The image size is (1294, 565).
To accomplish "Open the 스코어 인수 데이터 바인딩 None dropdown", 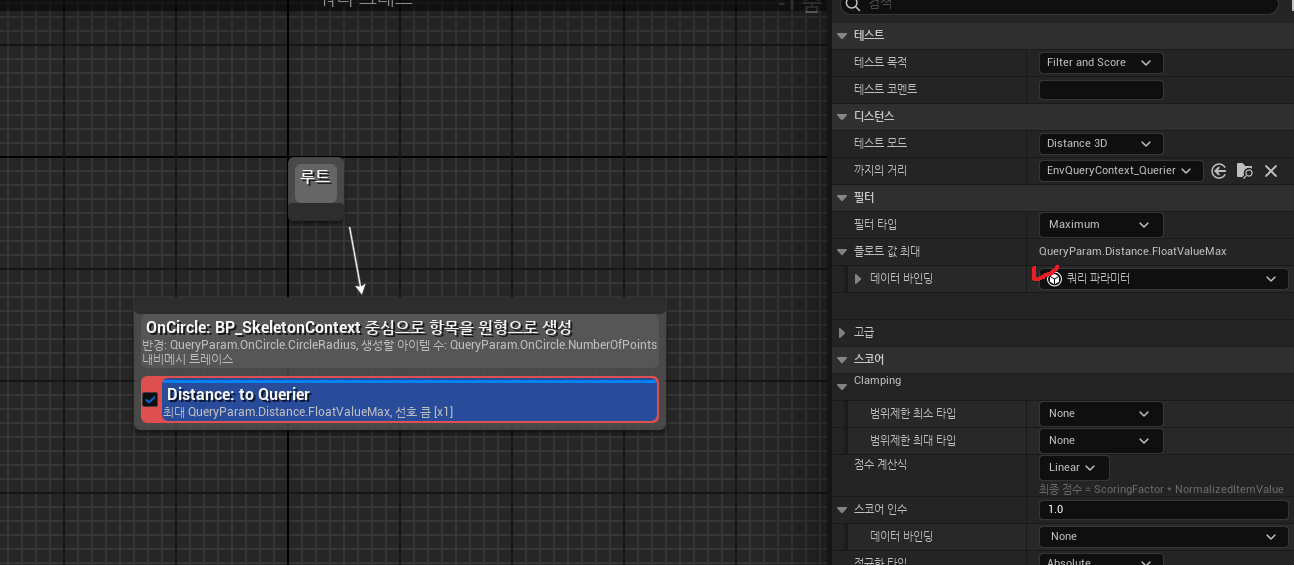I will click(1164, 537).
